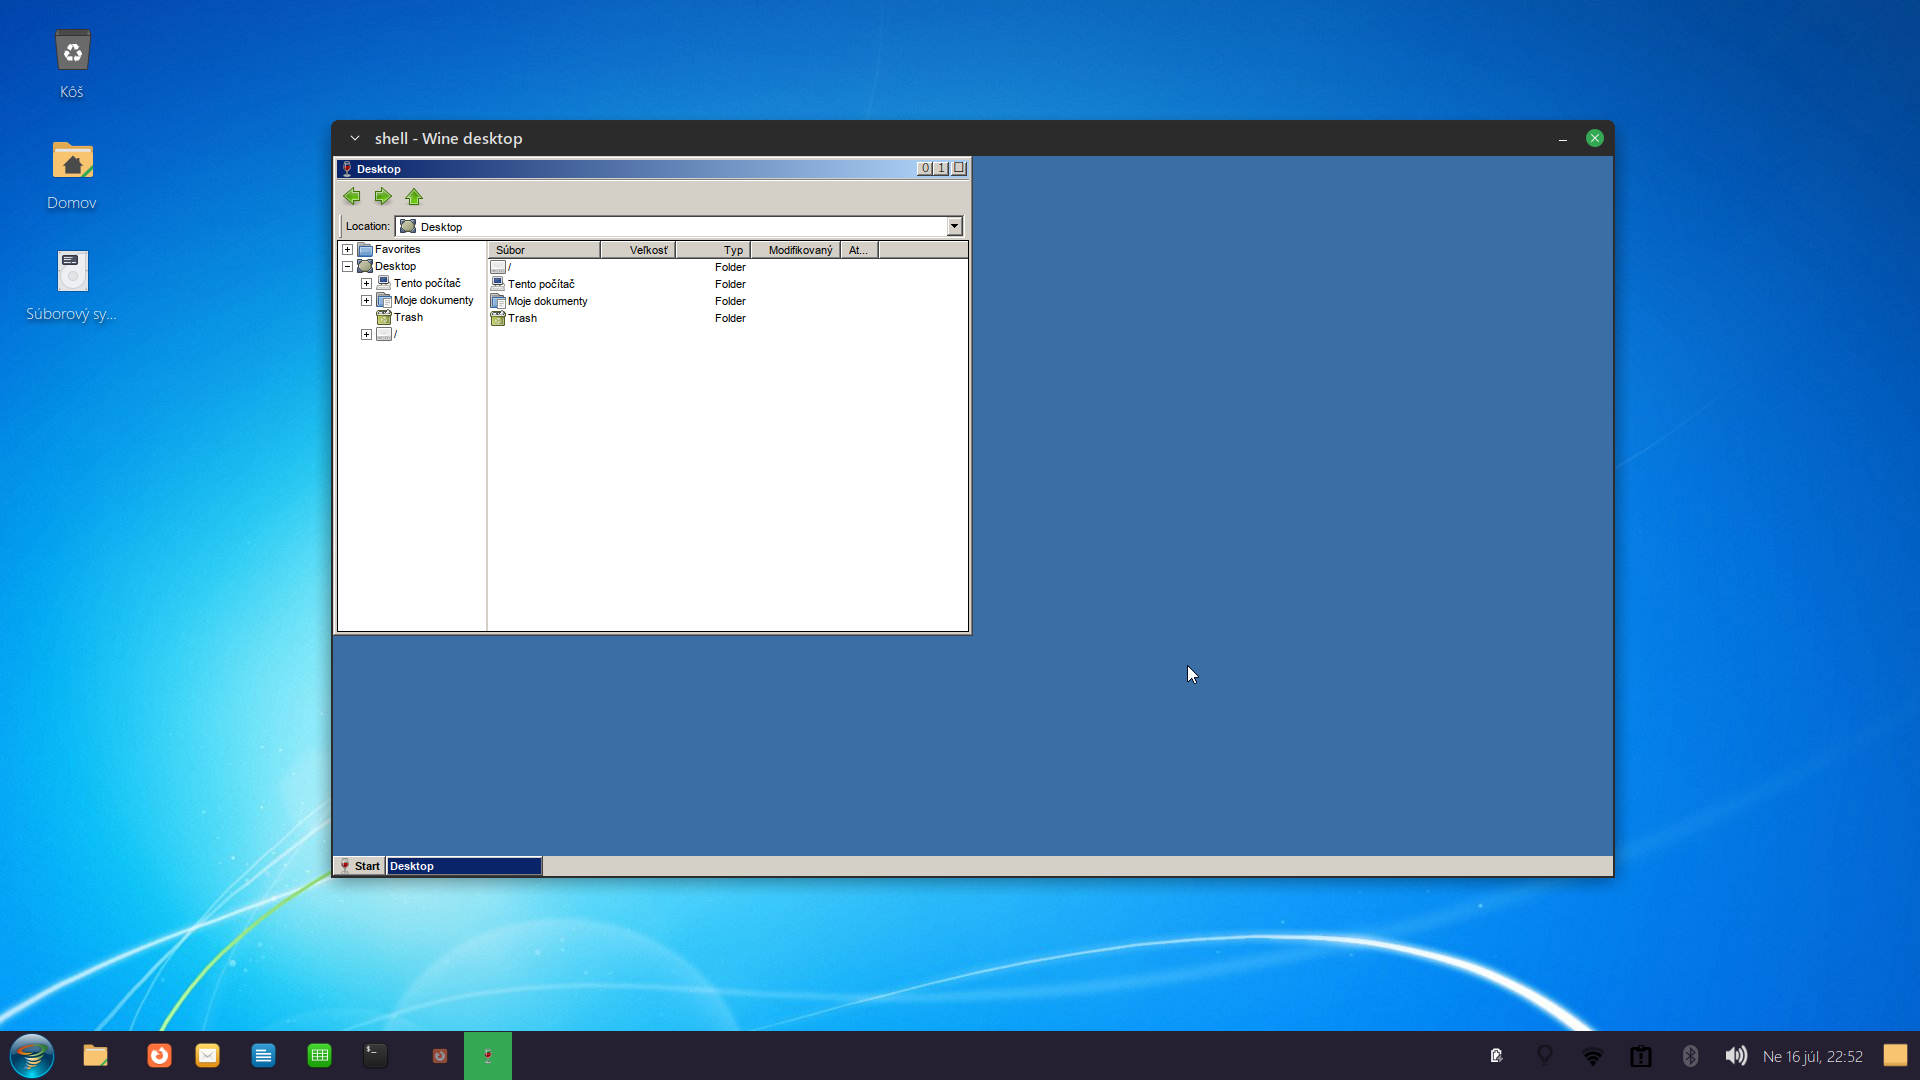This screenshot has width=1920, height=1080.
Task: Expand the Tento počítač tree node
Action: [366, 284]
